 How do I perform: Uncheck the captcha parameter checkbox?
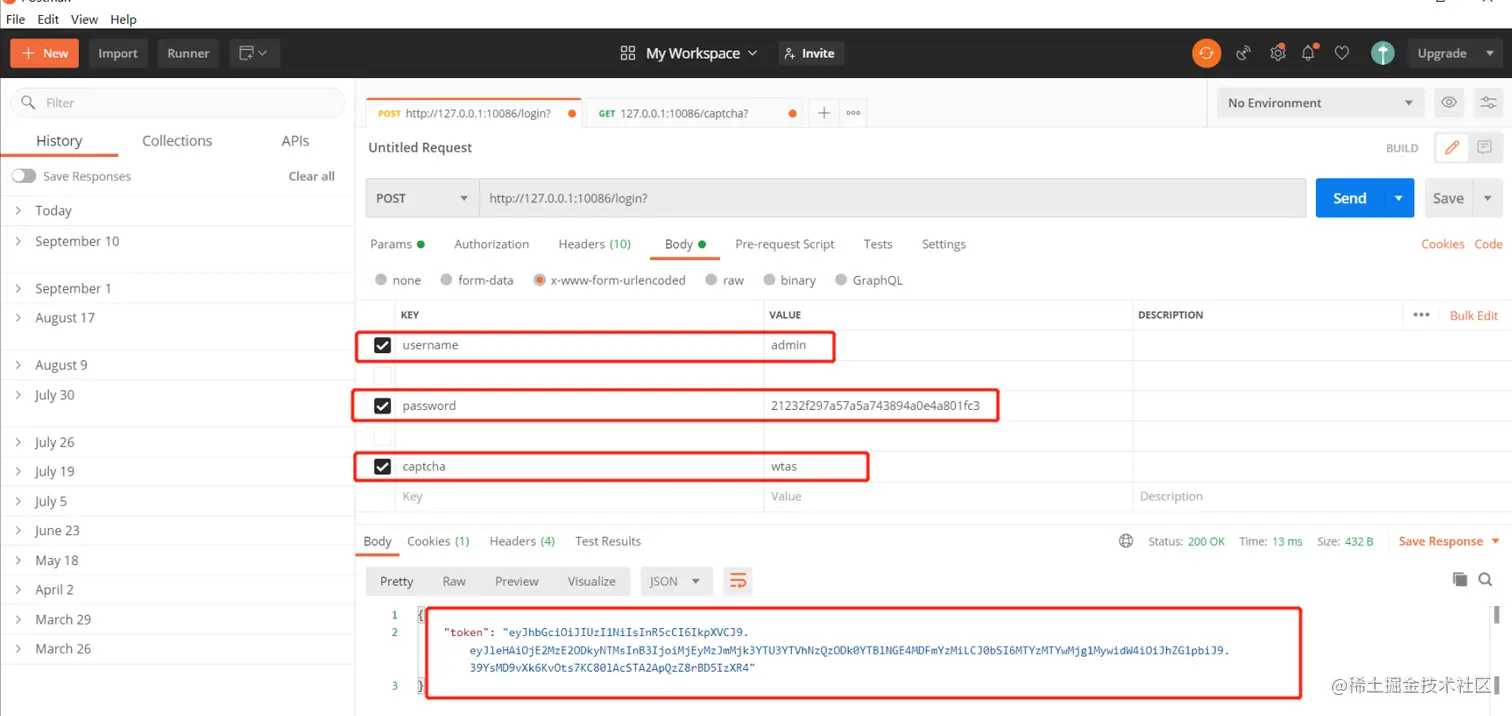382,466
